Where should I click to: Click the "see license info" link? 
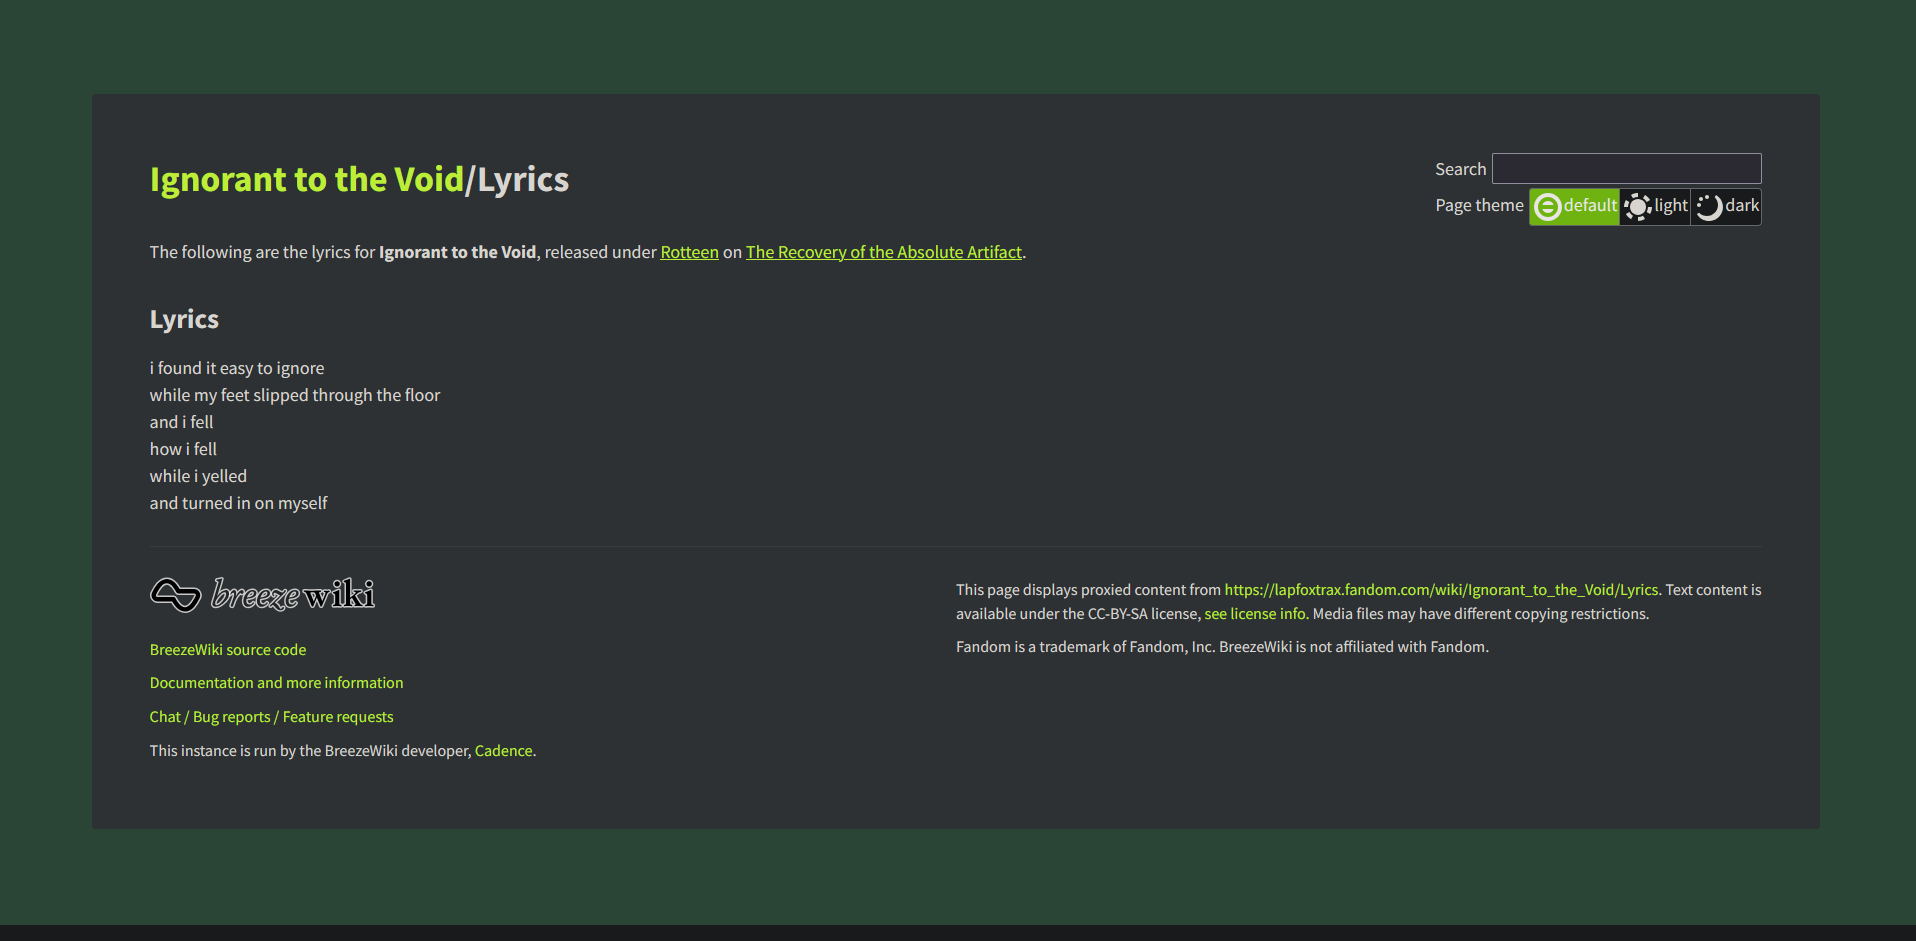(1254, 614)
